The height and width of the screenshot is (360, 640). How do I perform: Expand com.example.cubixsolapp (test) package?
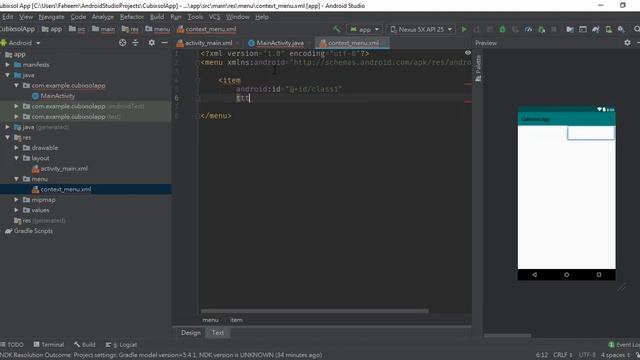pyautogui.click(x=16, y=116)
